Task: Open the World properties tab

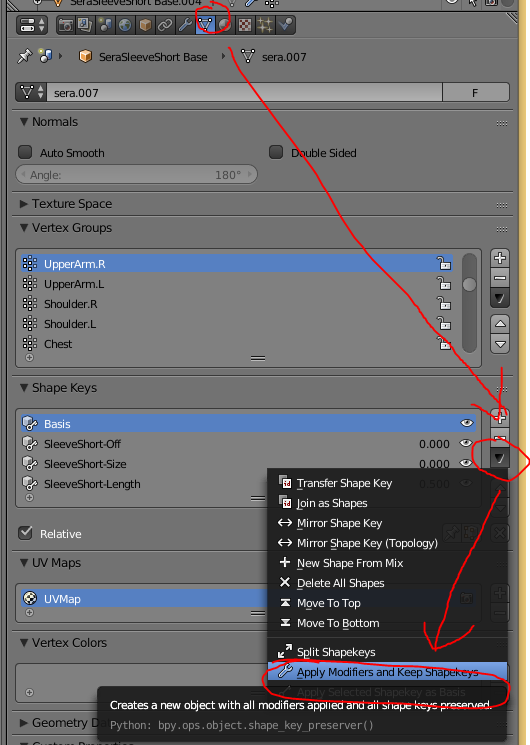Action: point(125,25)
